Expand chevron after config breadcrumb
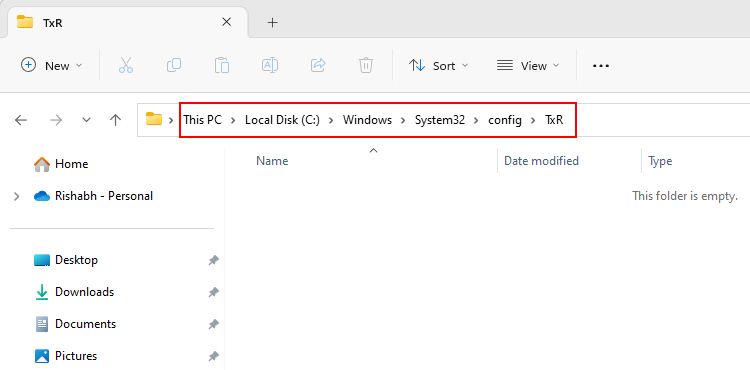The height and width of the screenshot is (370, 750). (533, 120)
